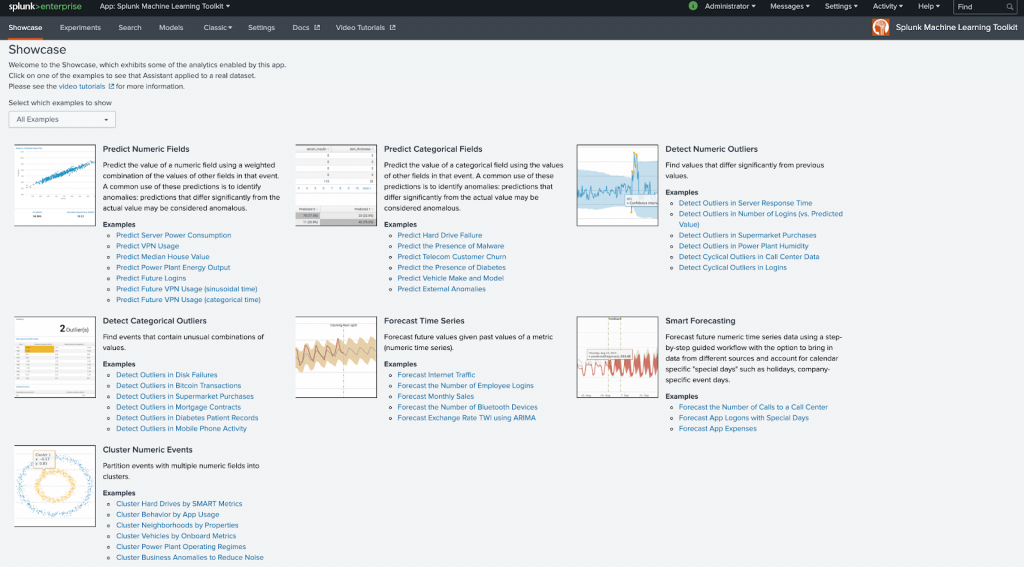Open Settings in the app navigation bar
Image resolution: width=1024 pixels, height=567 pixels.
(261, 27)
